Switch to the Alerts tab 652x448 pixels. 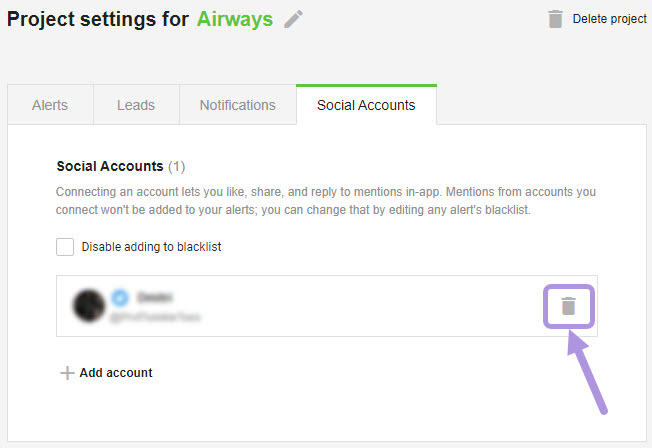[50, 105]
